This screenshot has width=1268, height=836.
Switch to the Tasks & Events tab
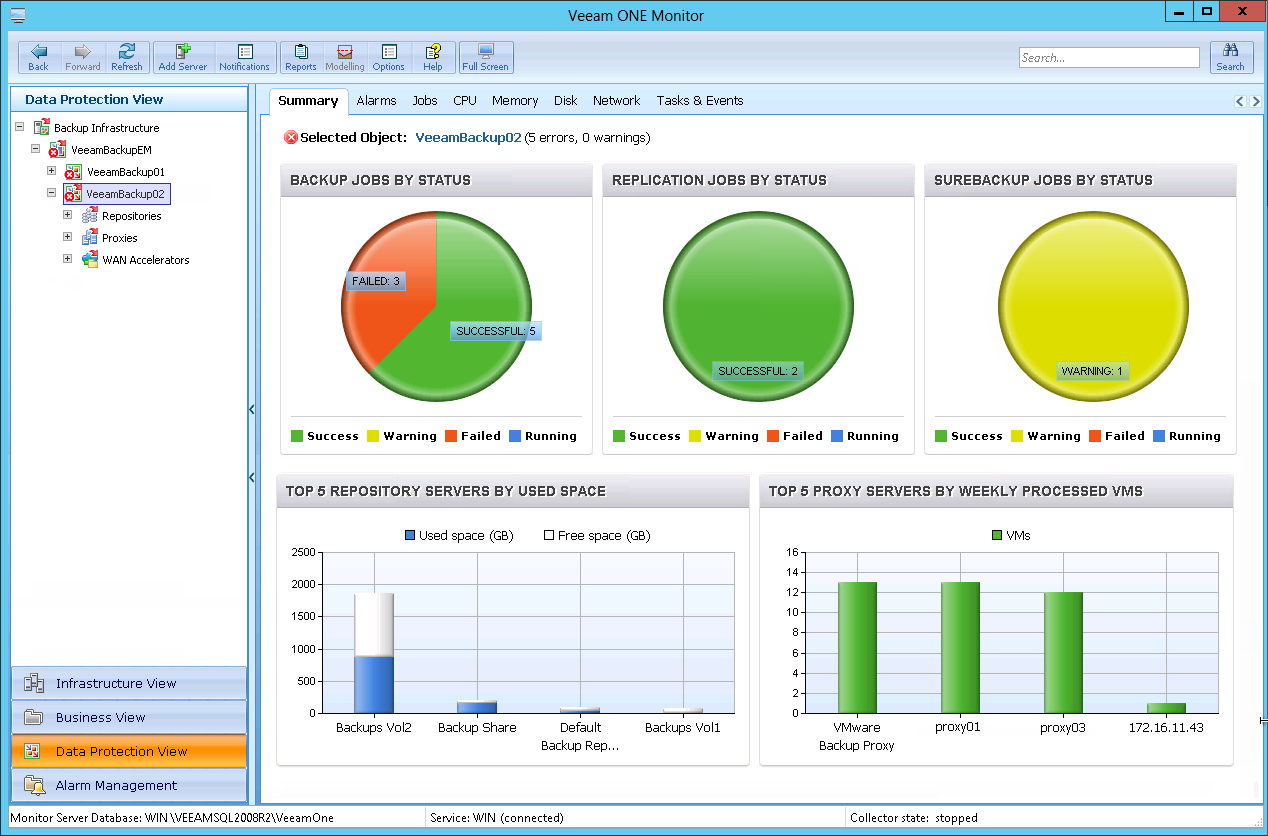coord(700,101)
